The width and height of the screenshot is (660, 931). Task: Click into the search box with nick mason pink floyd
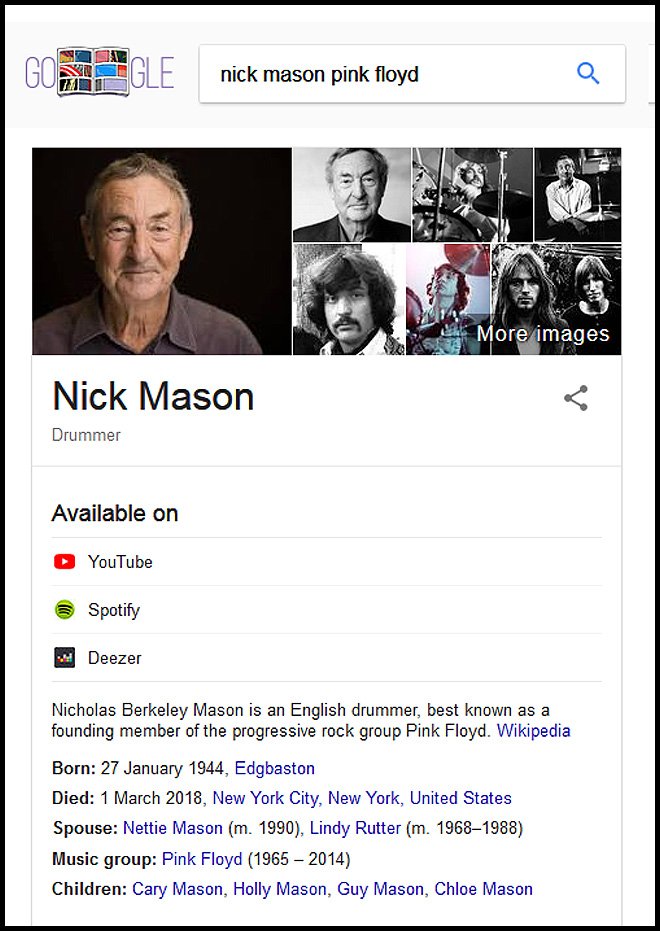[412, 74]
